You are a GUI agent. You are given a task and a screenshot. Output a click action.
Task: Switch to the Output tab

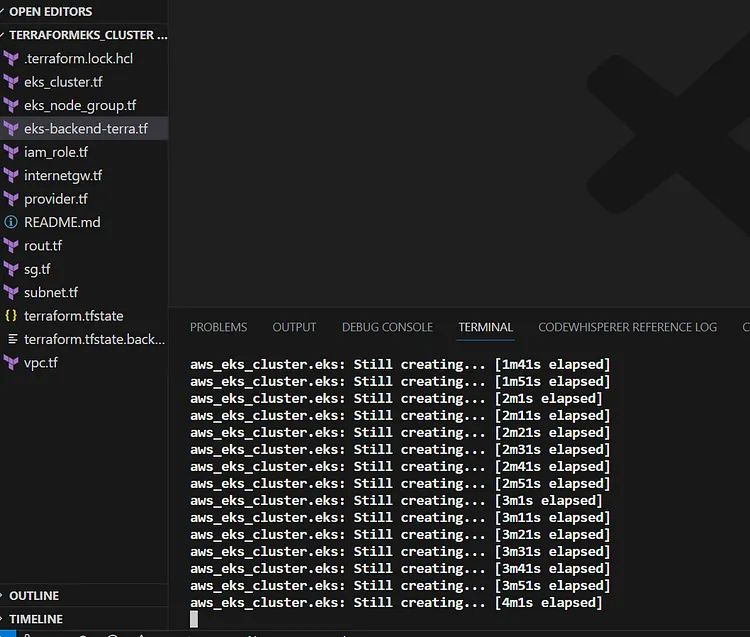click(294, 327)
